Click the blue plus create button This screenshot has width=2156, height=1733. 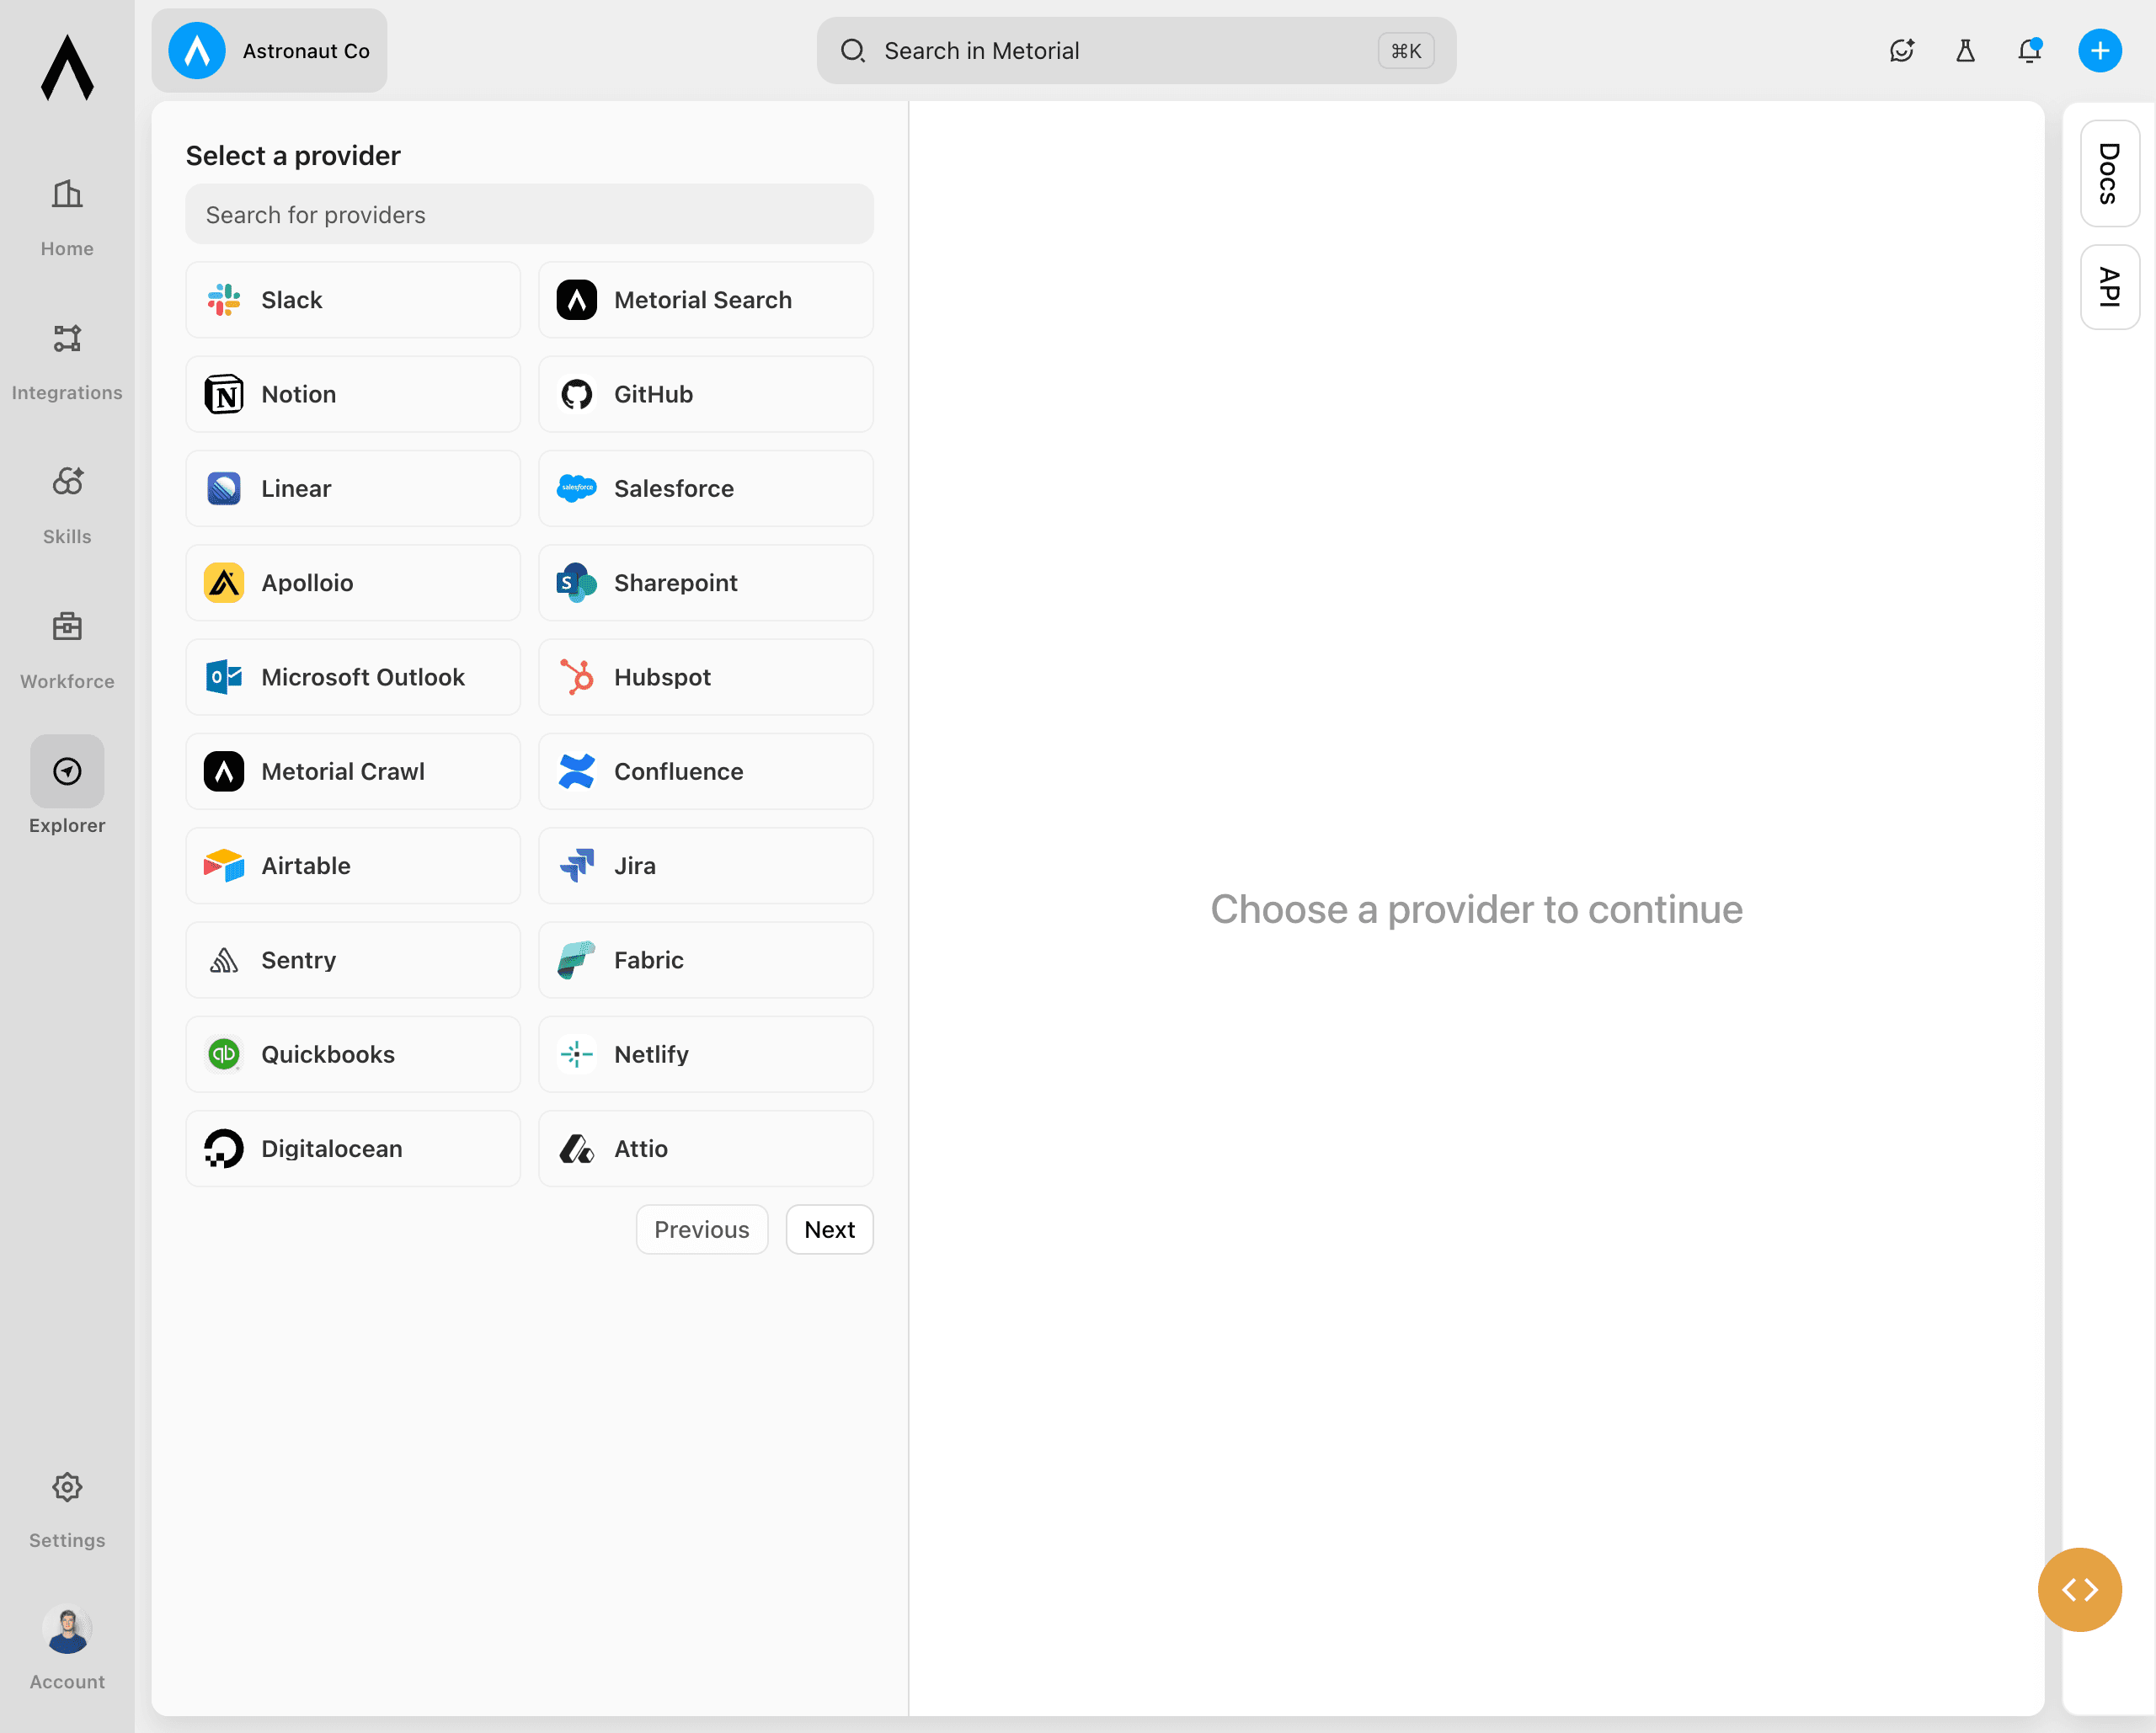click(x=2099, y=51)
